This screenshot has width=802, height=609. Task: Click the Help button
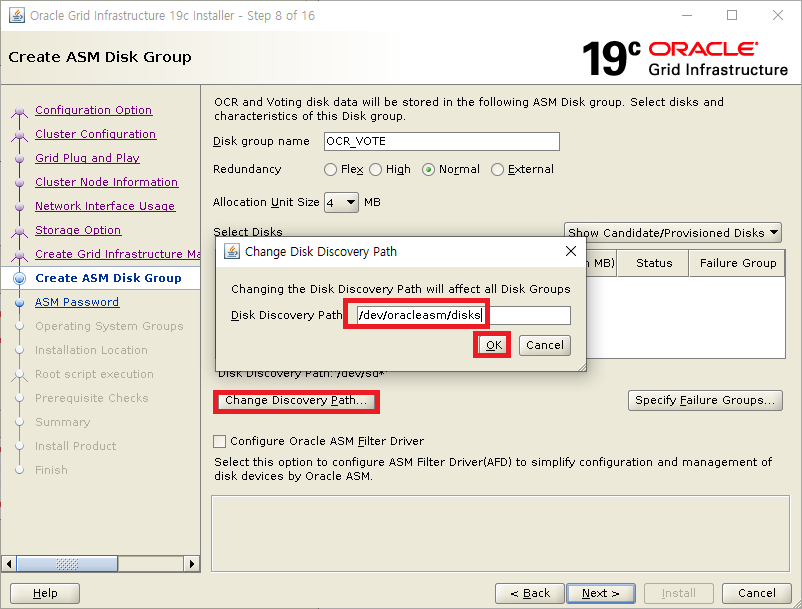click(x=45, y=594)
